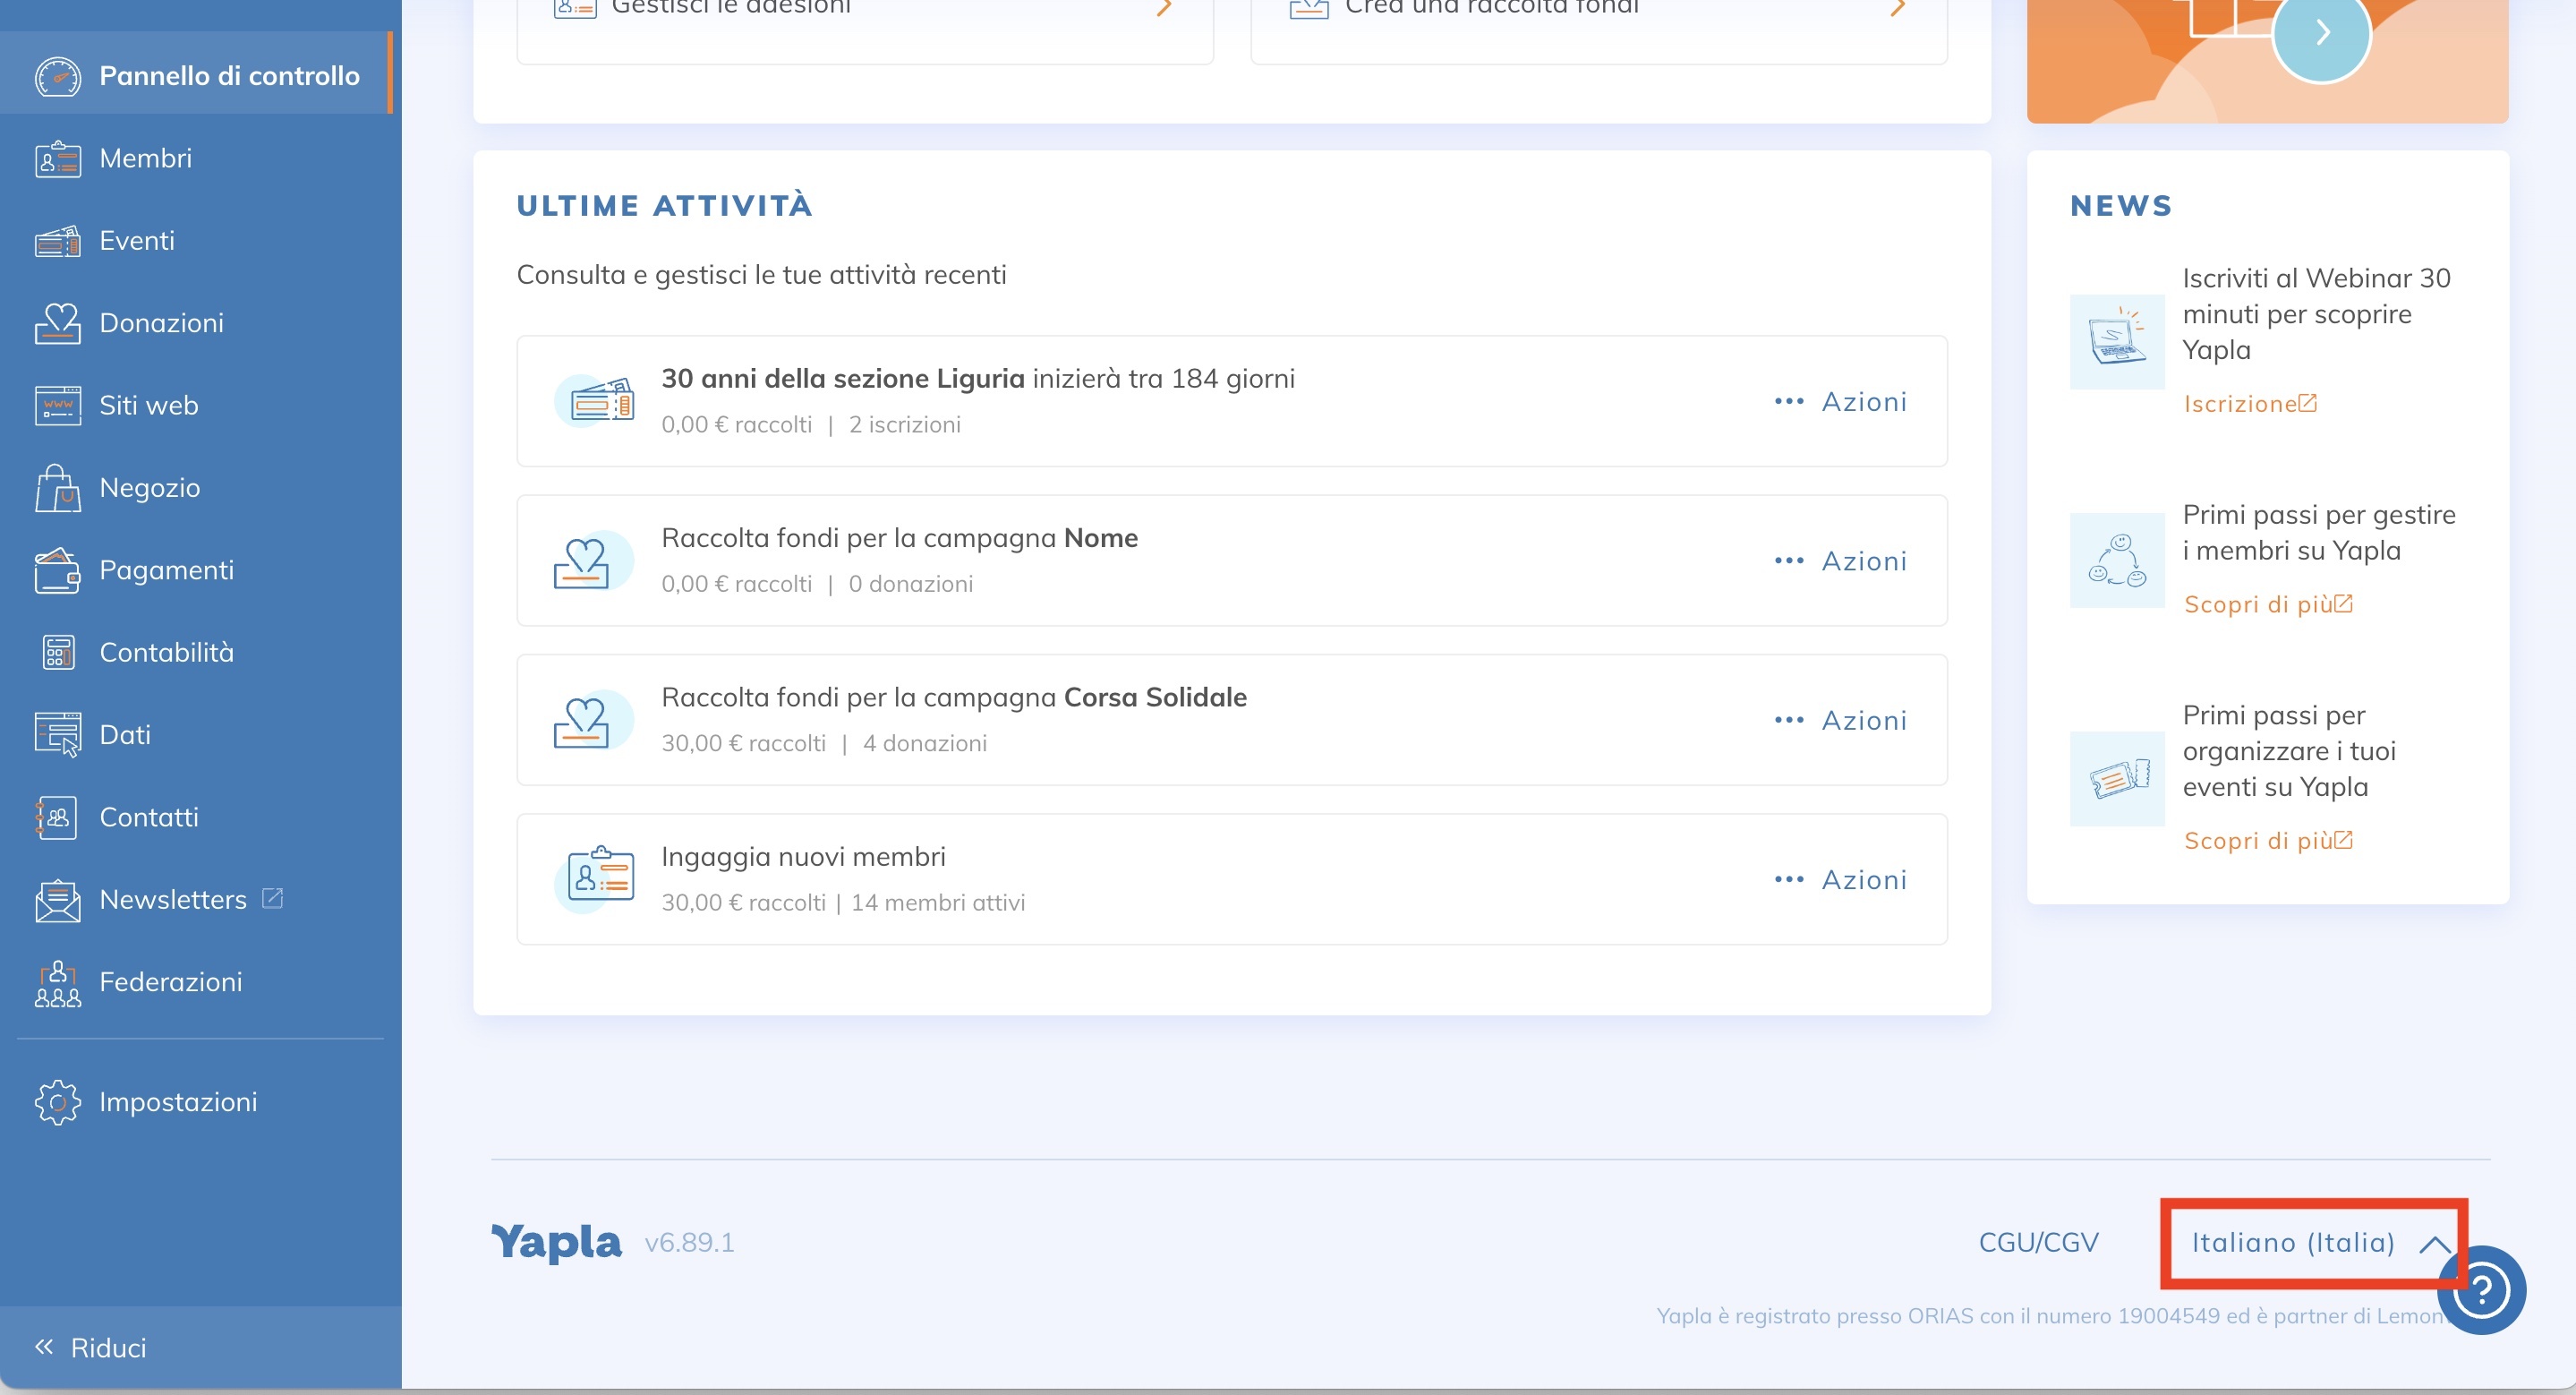This screenshot has width=2576, height=1395.
Task: Open the Negozio shopping bag icon
Action: (x=57, y=488)
